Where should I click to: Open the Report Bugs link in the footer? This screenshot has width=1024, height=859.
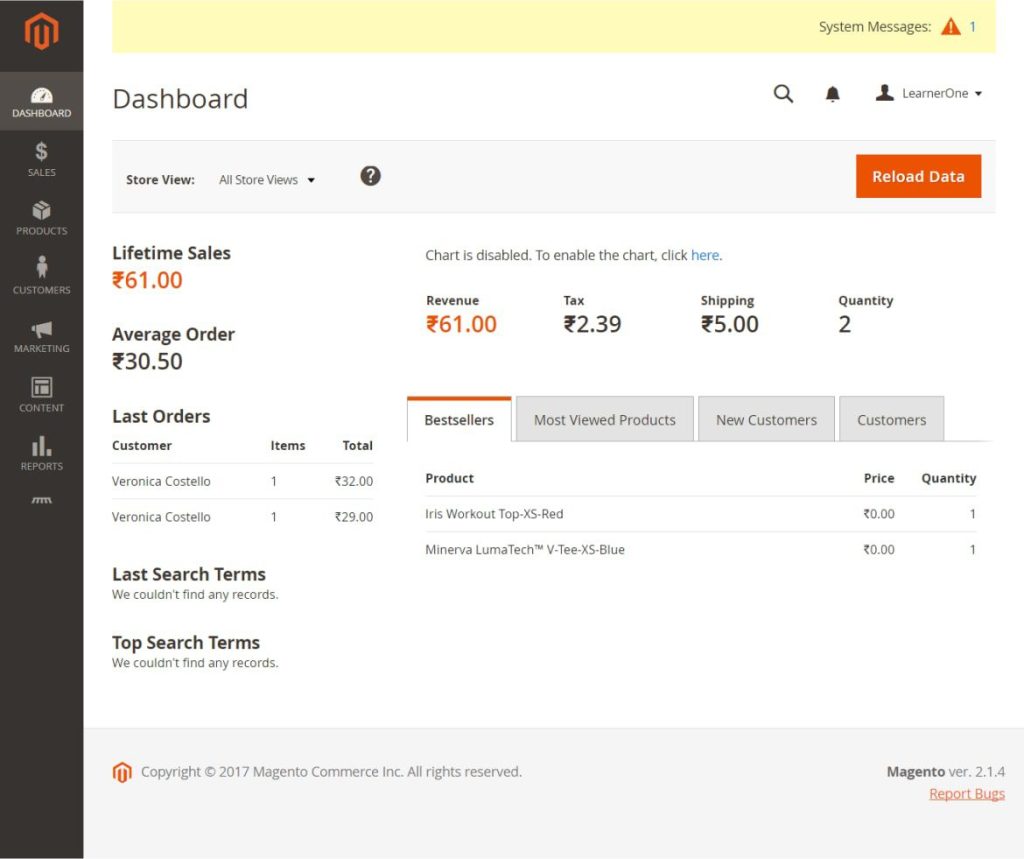point(966,793)
